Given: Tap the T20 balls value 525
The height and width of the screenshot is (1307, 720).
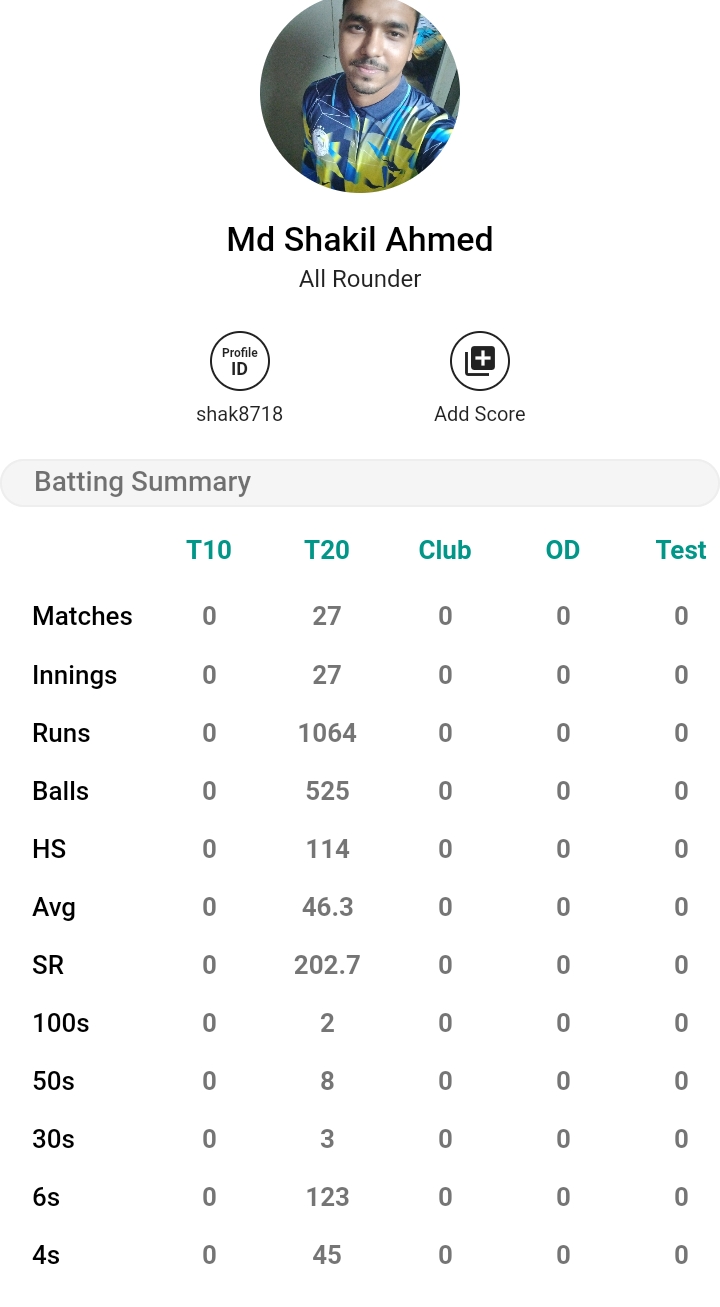Looking at the screenshot, I should pyautogui.click(x=327, y=791).
